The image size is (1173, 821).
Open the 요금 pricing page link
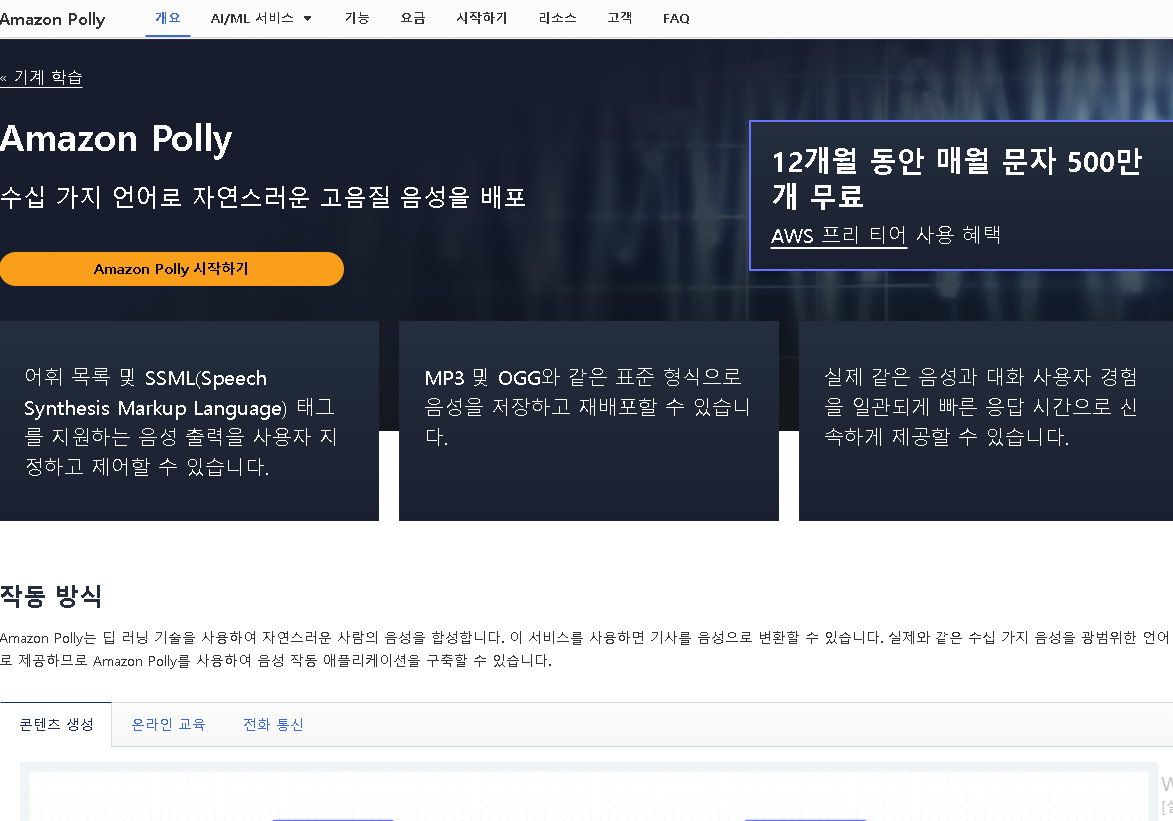[413, 18]
